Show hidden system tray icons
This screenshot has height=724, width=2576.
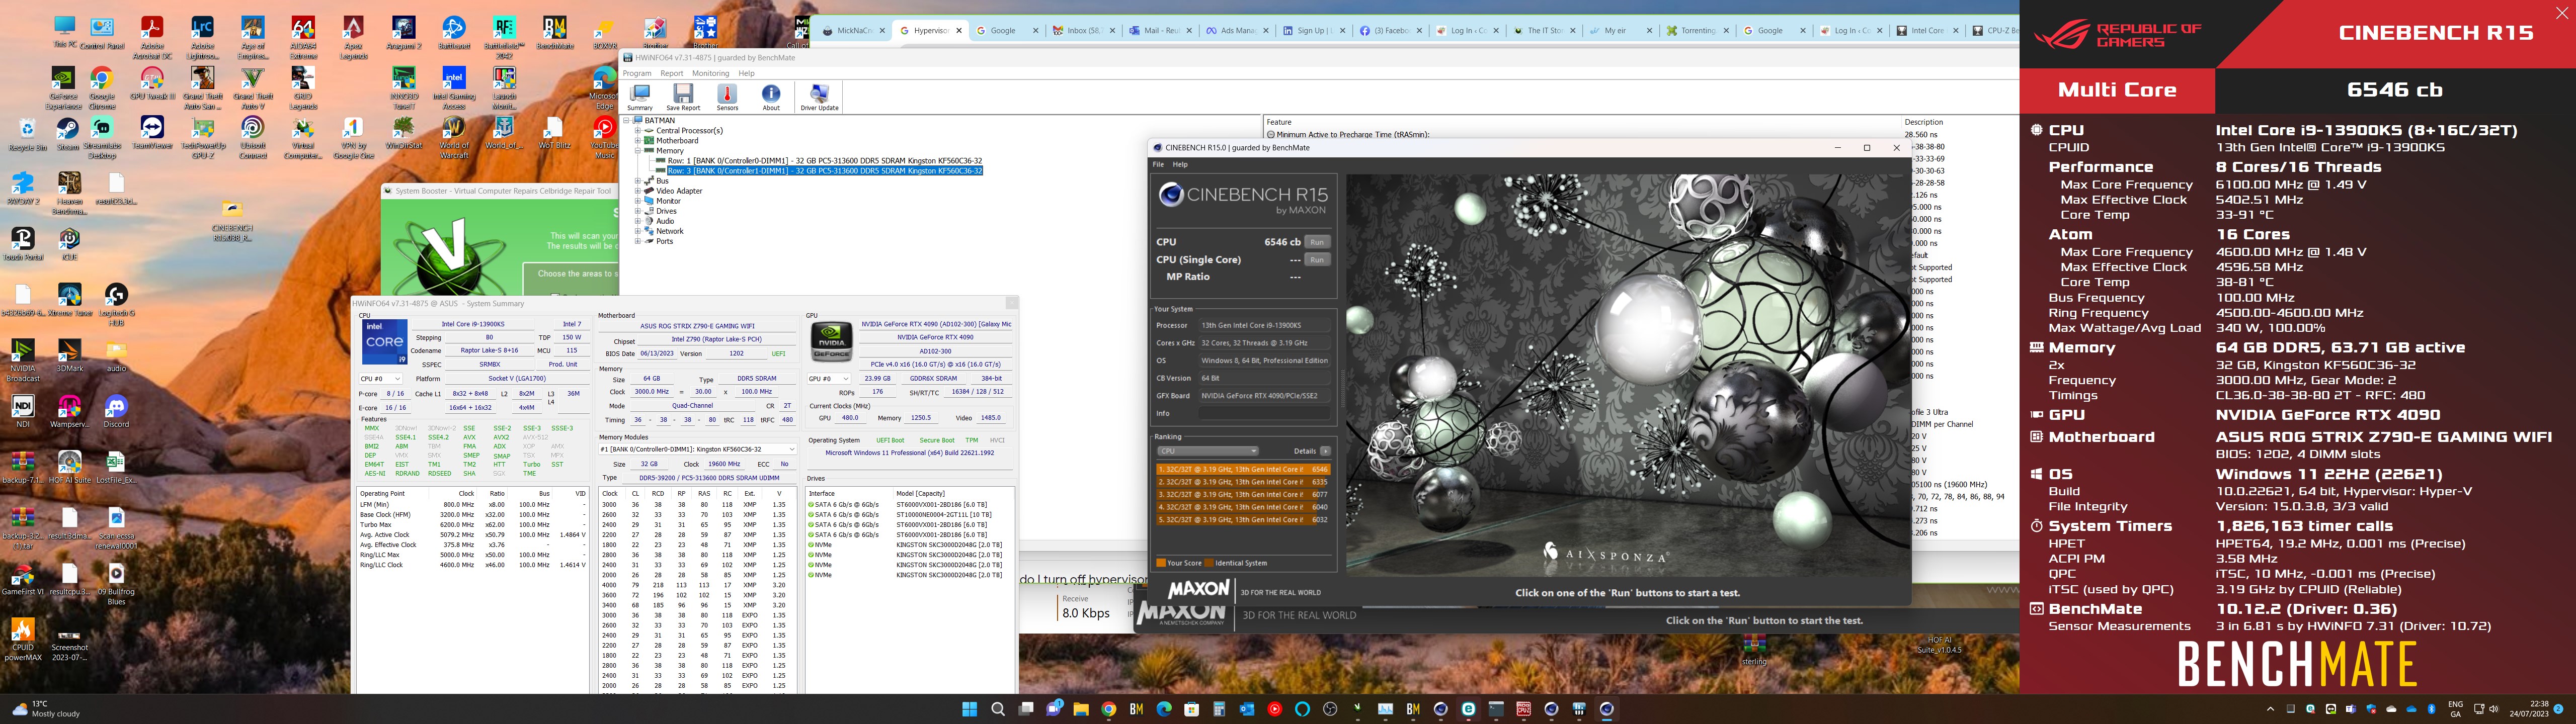point(2270,709)
